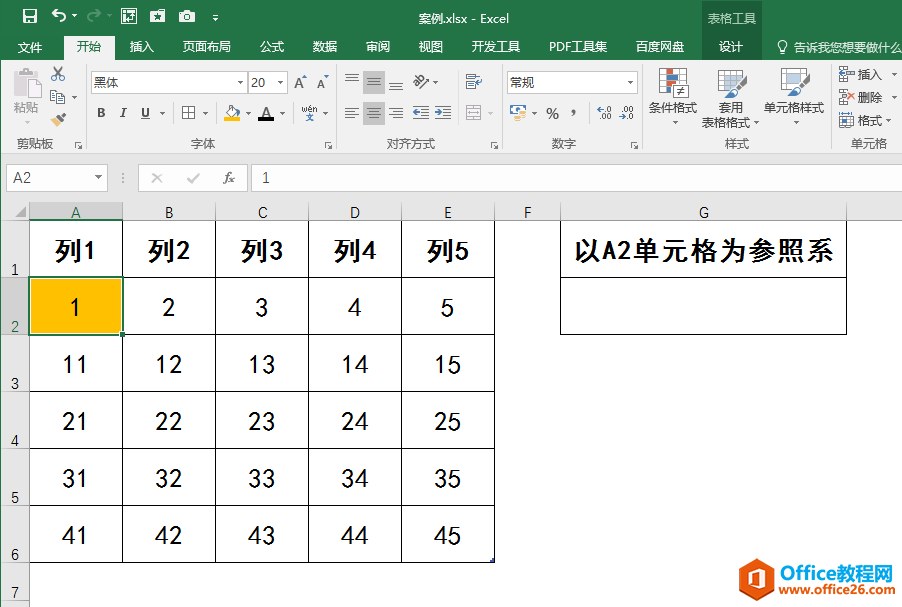Increase the cell indent
The height and width of the screenshot is (607, 902).
(442, 113)
